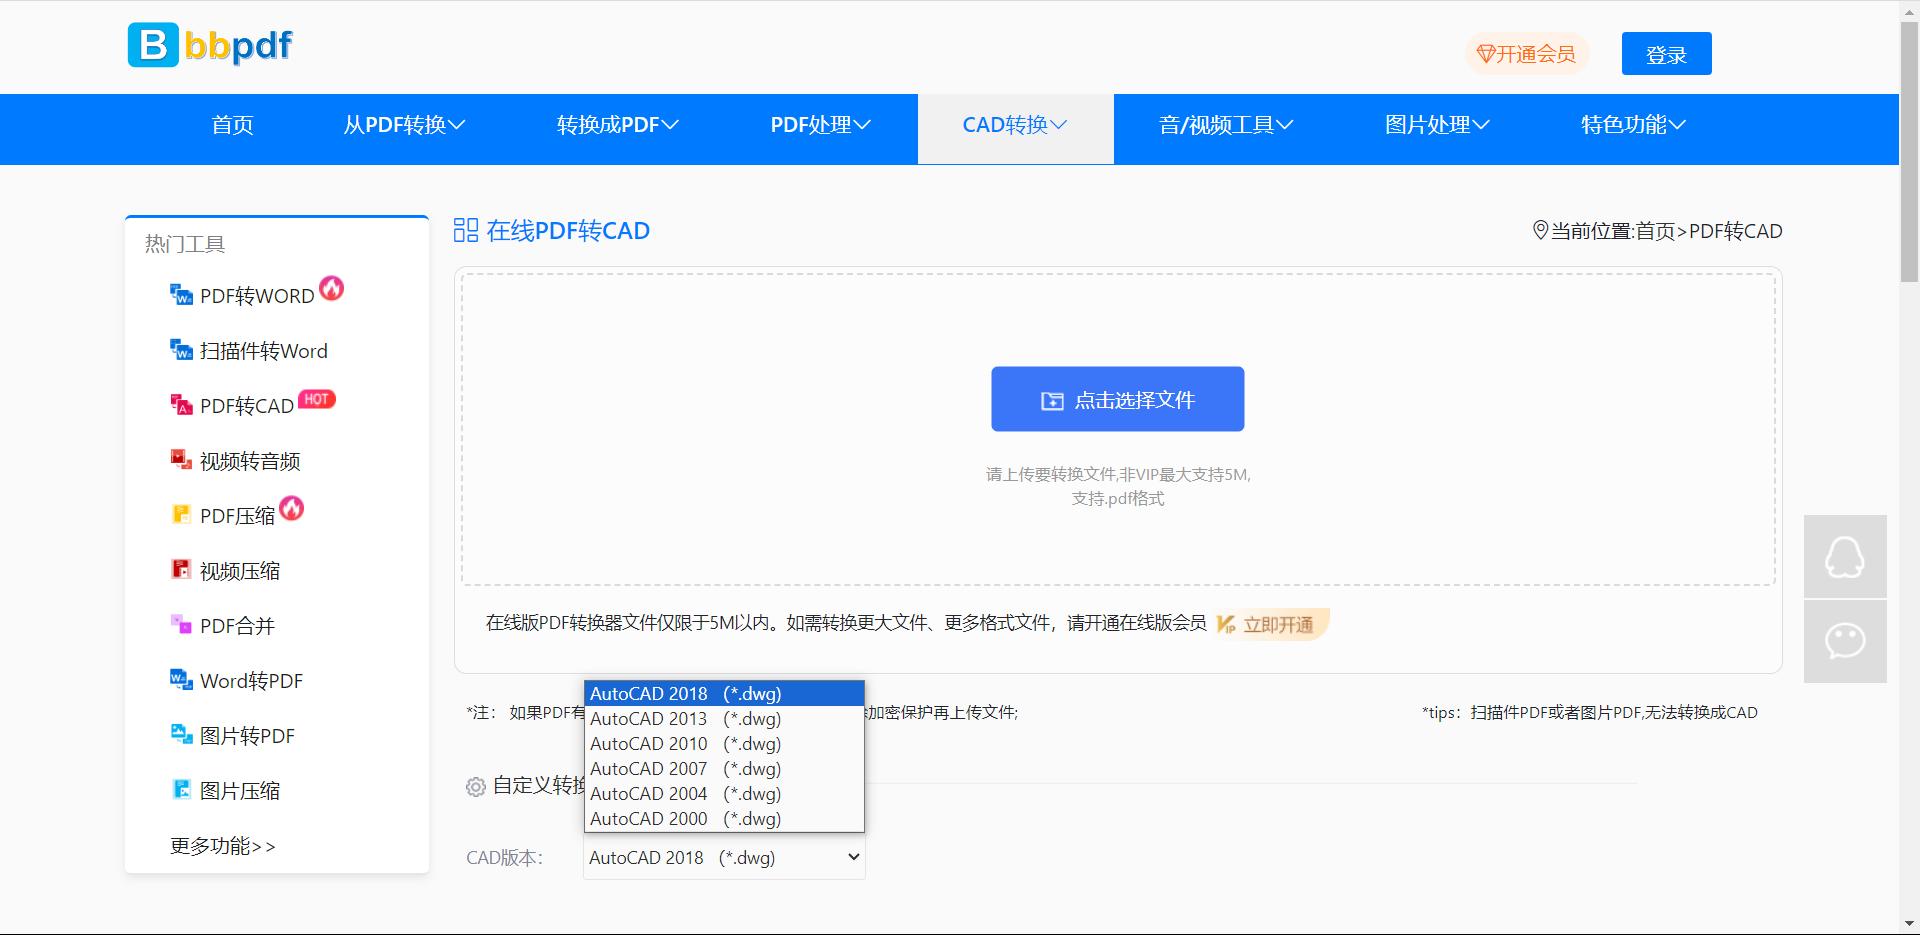Click the grid icon beside 在线PDF转CAD

pyautogui.click(x=466, y=230)
